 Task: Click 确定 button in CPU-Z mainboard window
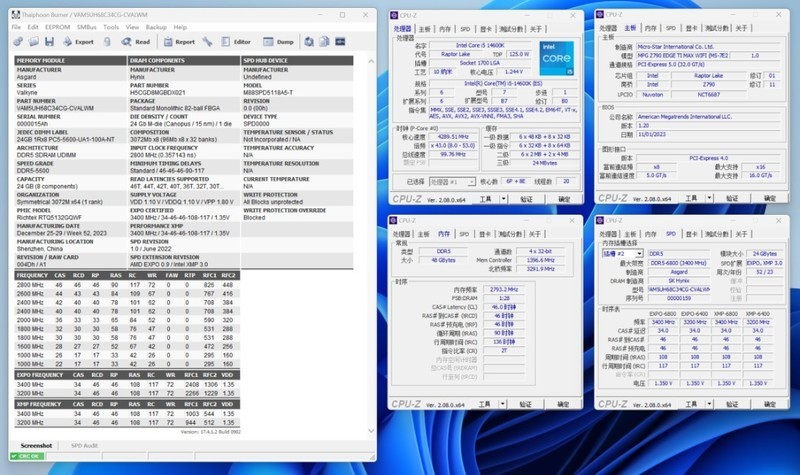[x=770, y=198]
